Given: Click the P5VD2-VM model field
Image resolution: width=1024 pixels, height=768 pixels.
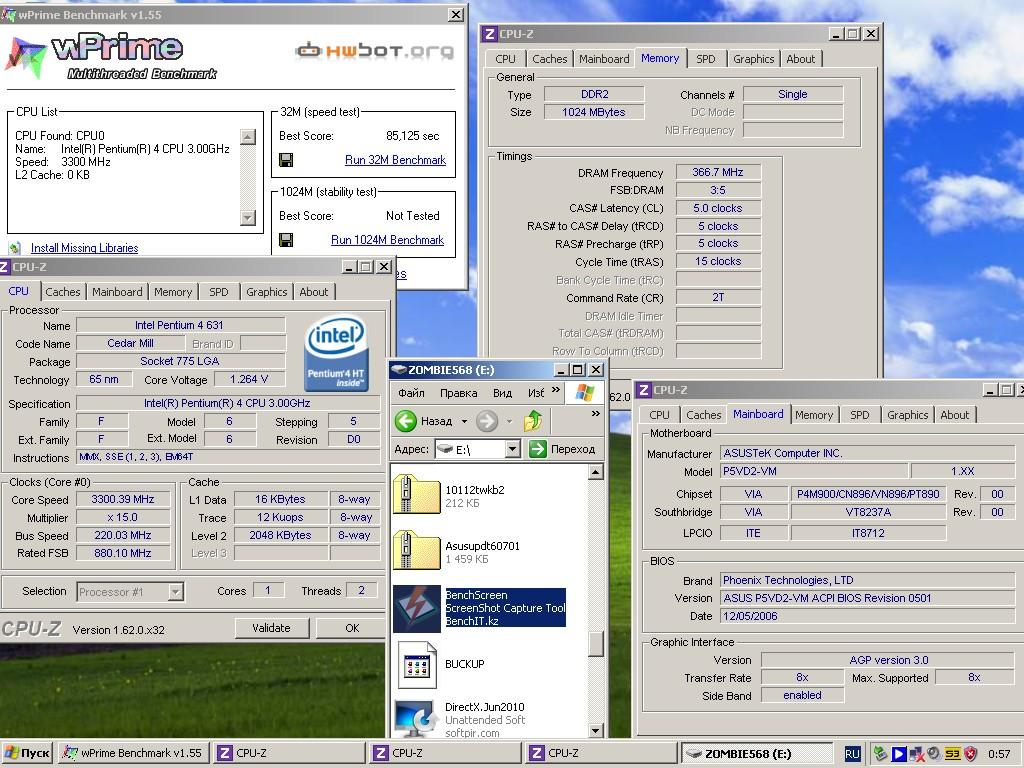Looking at the screenshot, I should coord(814,471).
